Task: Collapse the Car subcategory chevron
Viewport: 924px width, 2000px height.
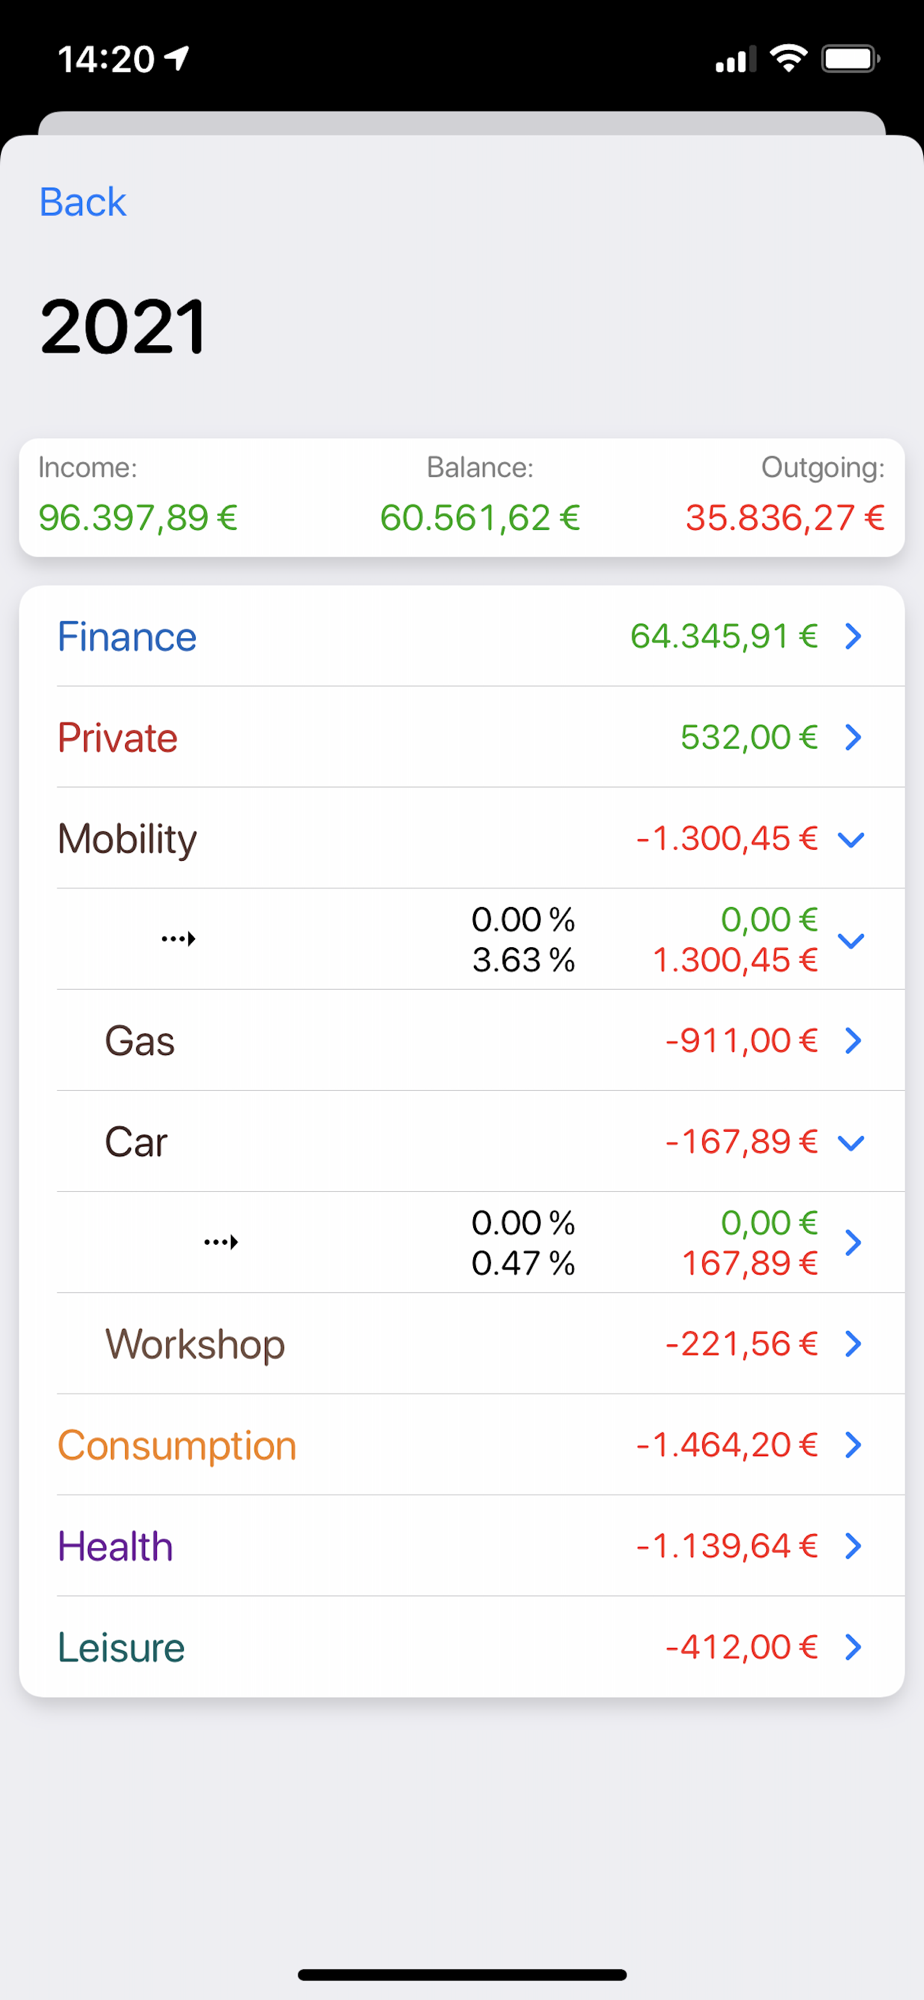Action: tap(851, 1143)
